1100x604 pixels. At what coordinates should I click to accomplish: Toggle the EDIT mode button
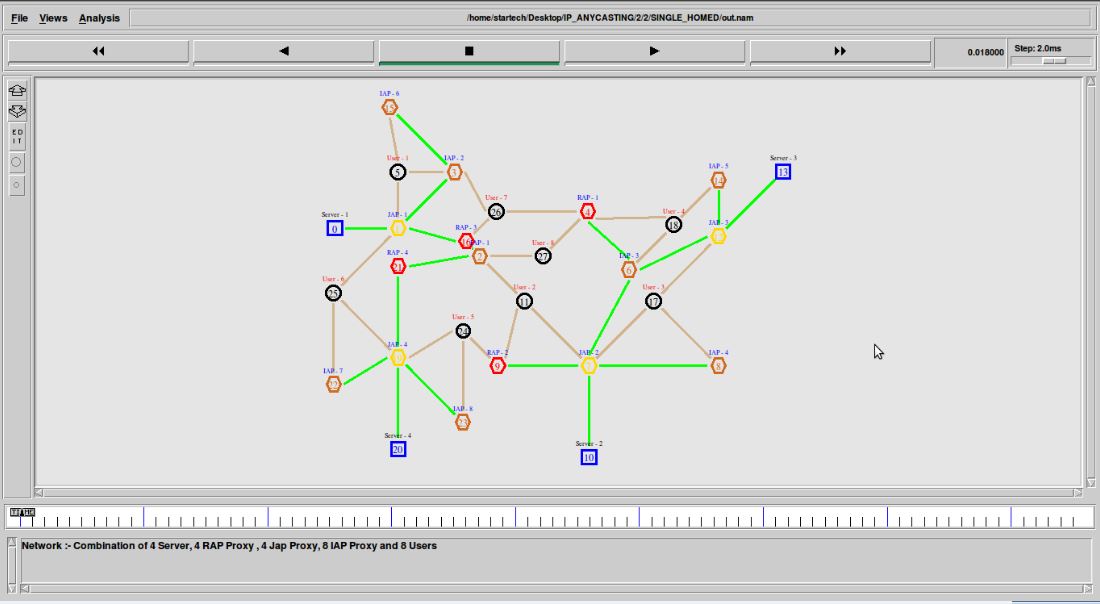click(17, 136)
